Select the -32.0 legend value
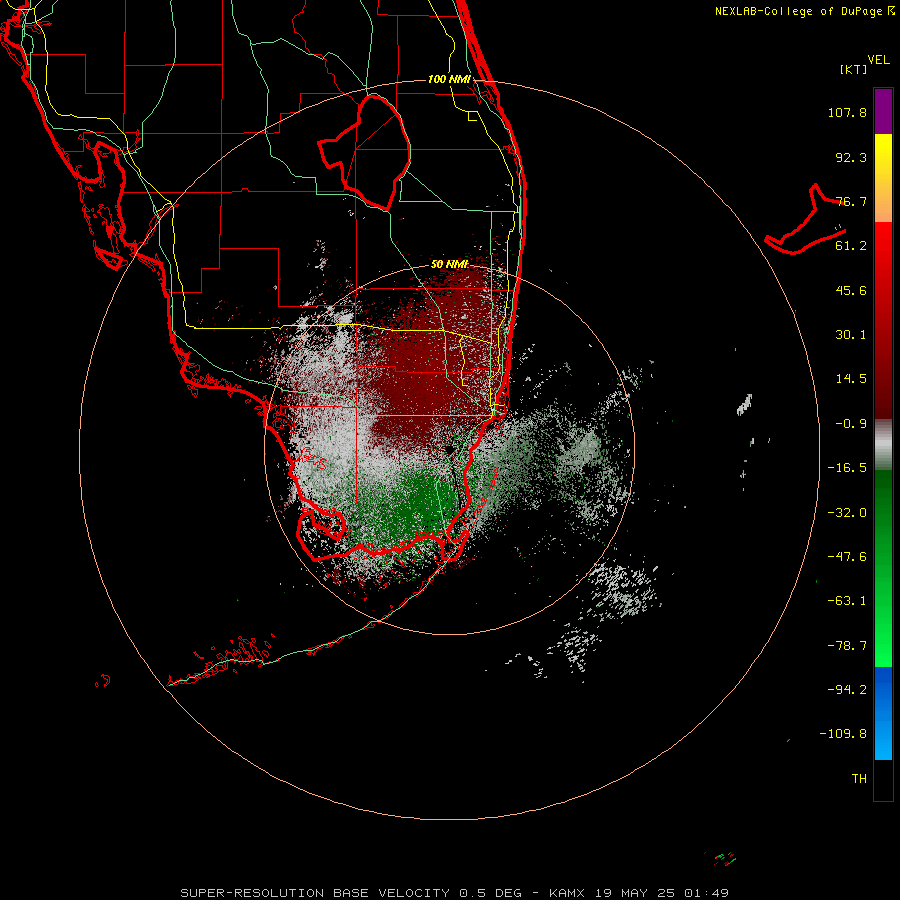The height and width of the screenshot is (900, 900). click(847, 513)
